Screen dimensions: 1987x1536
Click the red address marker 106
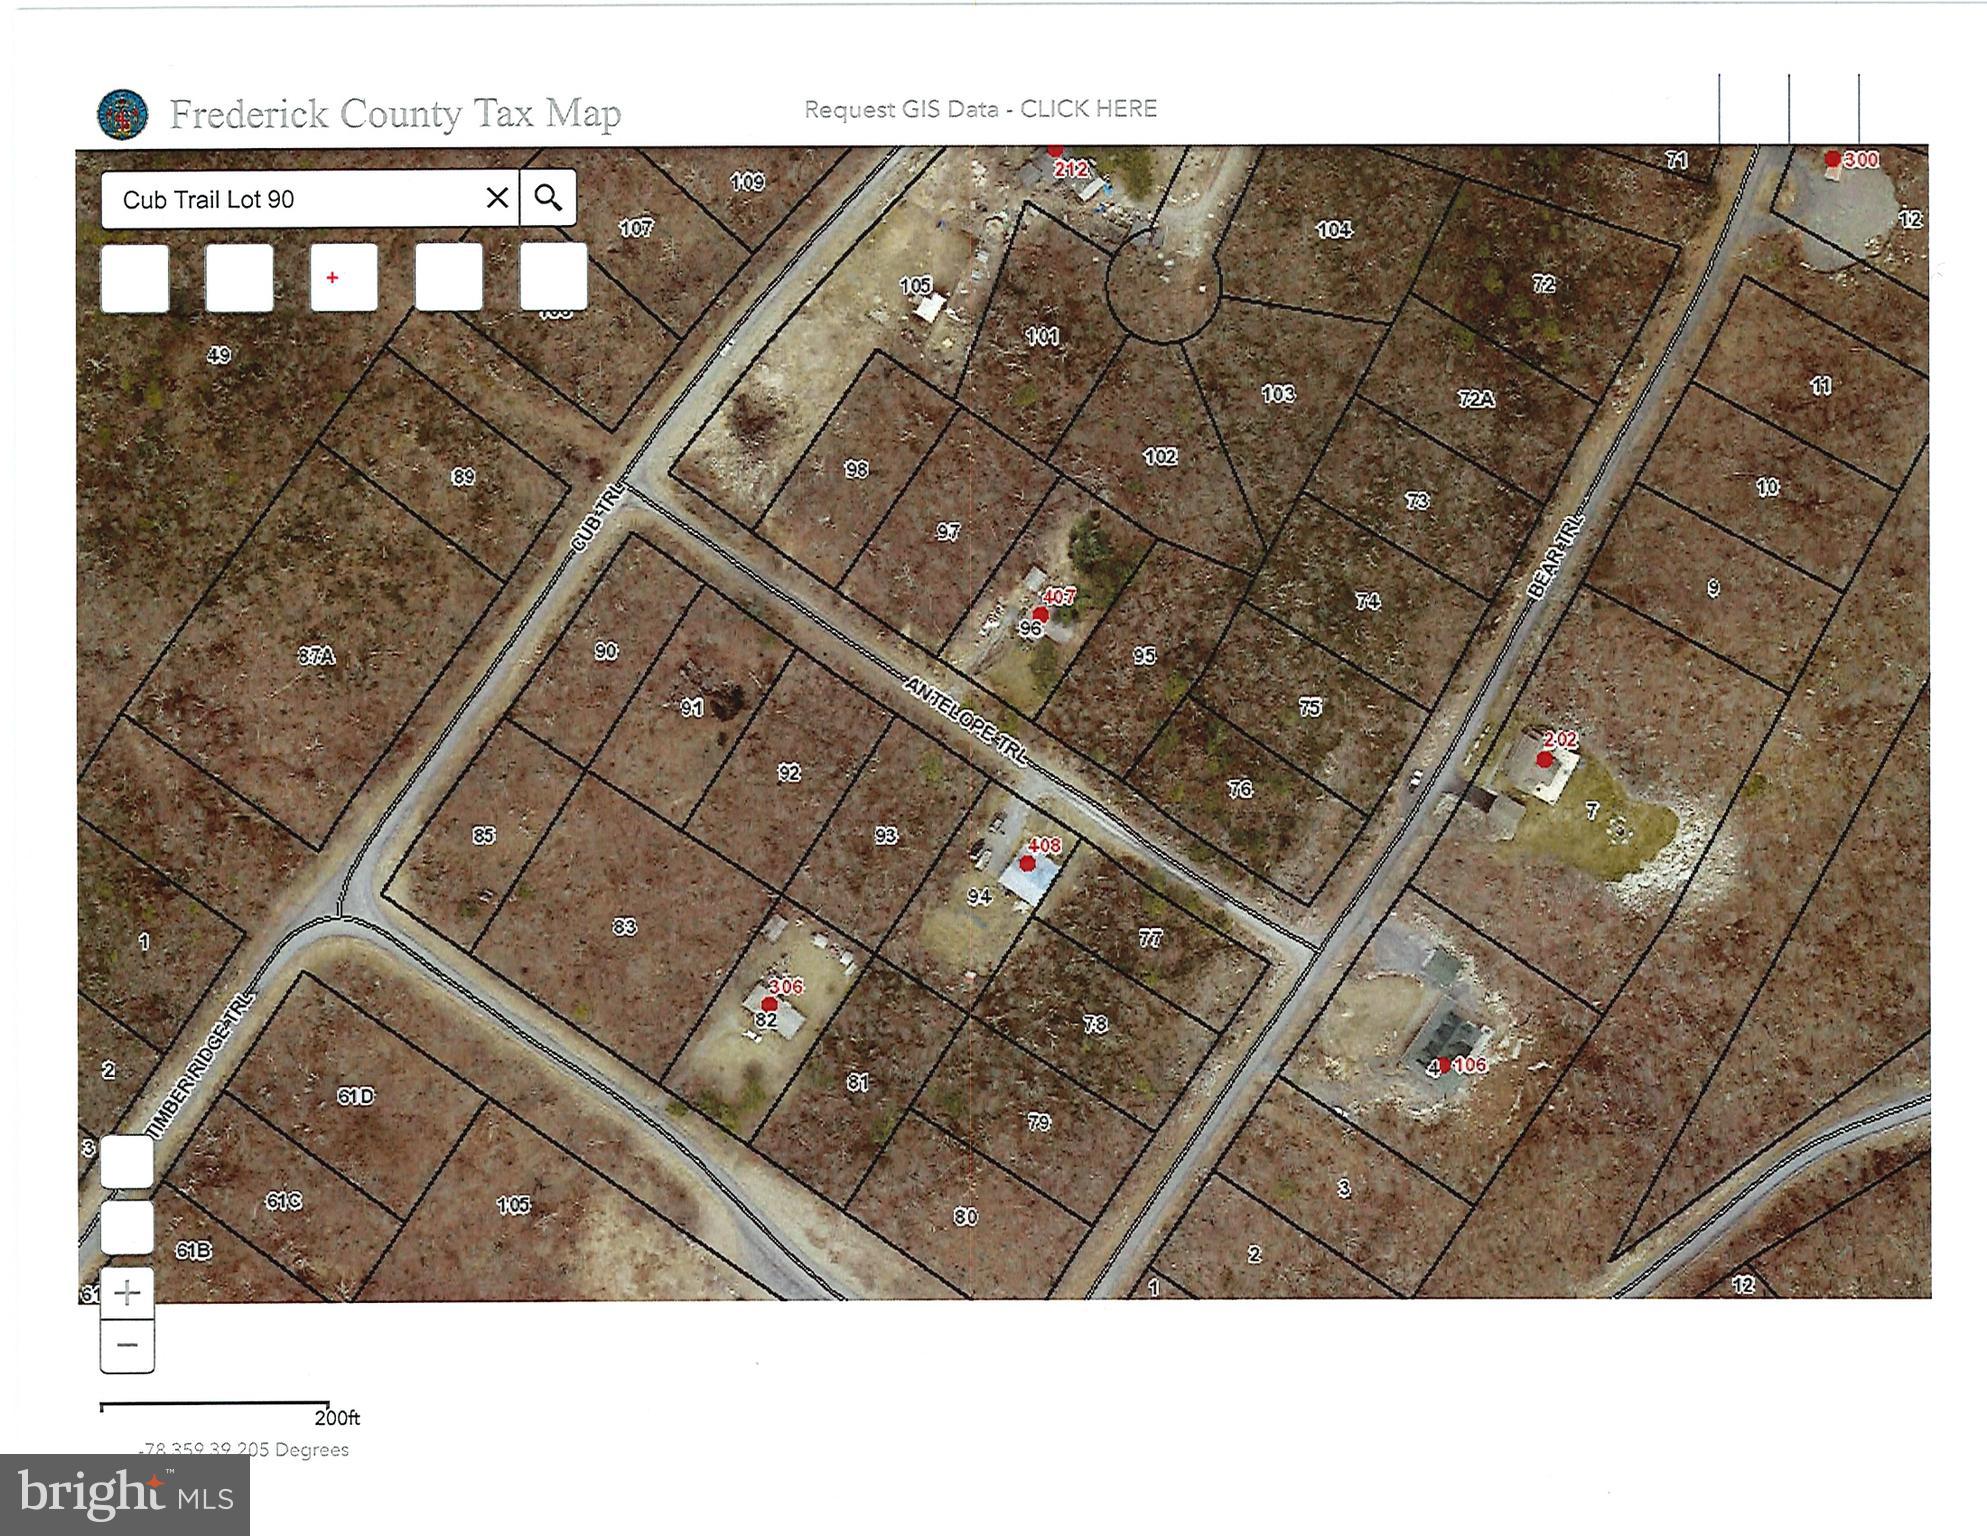point(1444,1065)
